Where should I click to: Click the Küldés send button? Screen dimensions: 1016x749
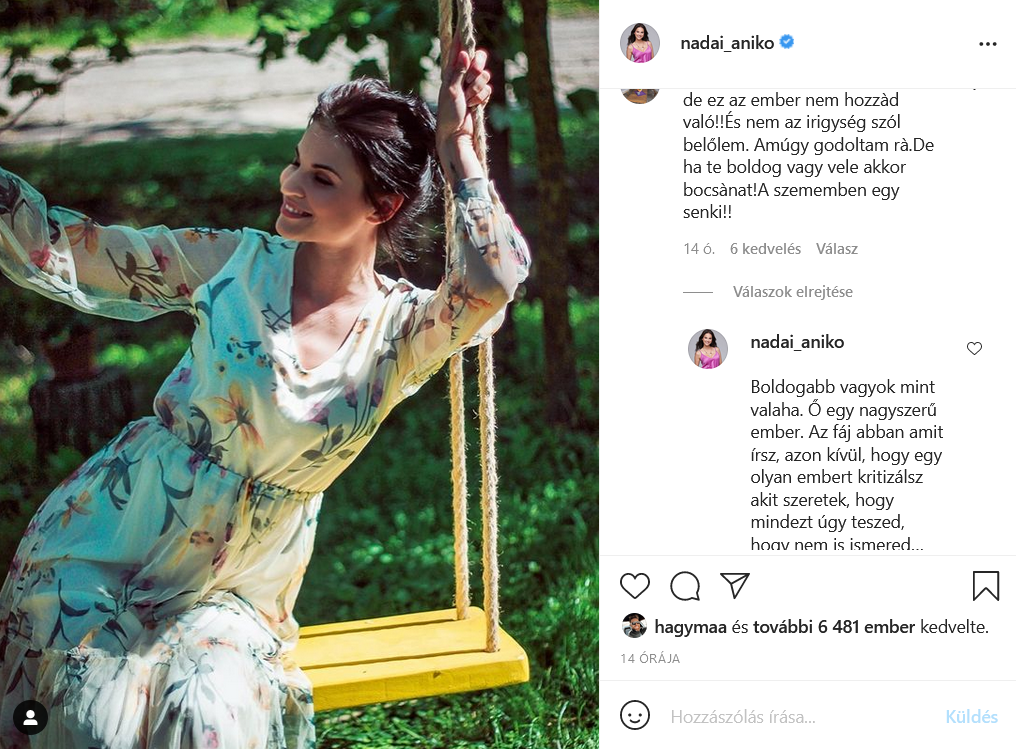[x=971, y=717]
